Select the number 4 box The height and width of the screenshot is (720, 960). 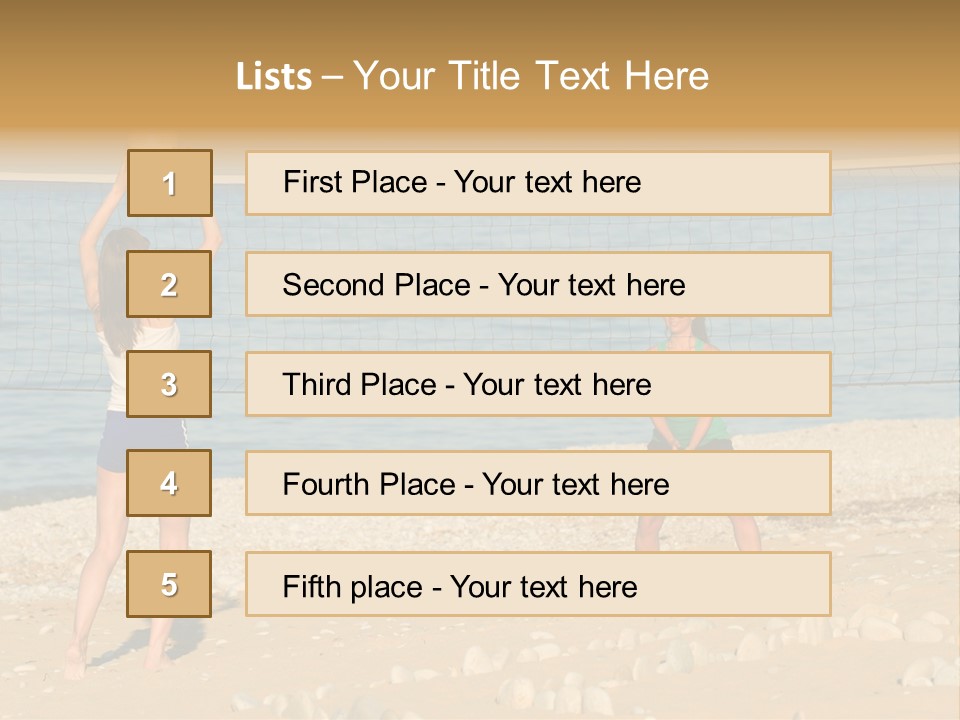click(x=170, y=483)
